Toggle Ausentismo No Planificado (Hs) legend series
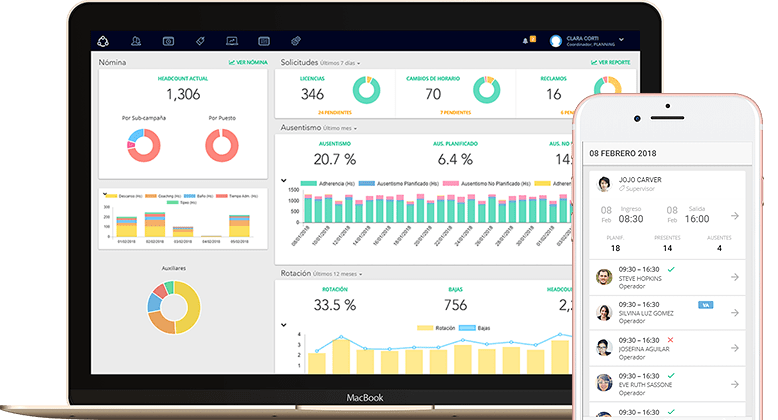 click(x=486, y=184)
